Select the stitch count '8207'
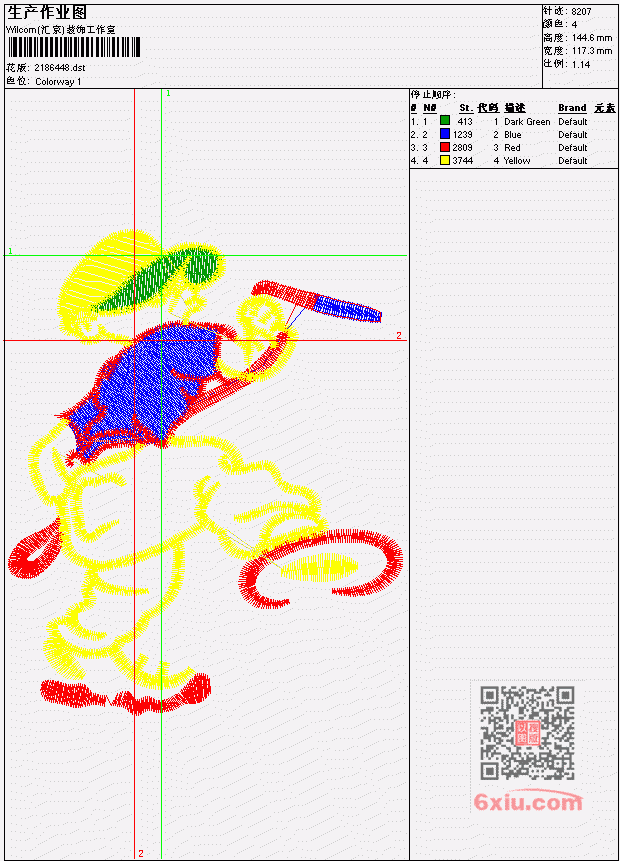 click(581, 12)
